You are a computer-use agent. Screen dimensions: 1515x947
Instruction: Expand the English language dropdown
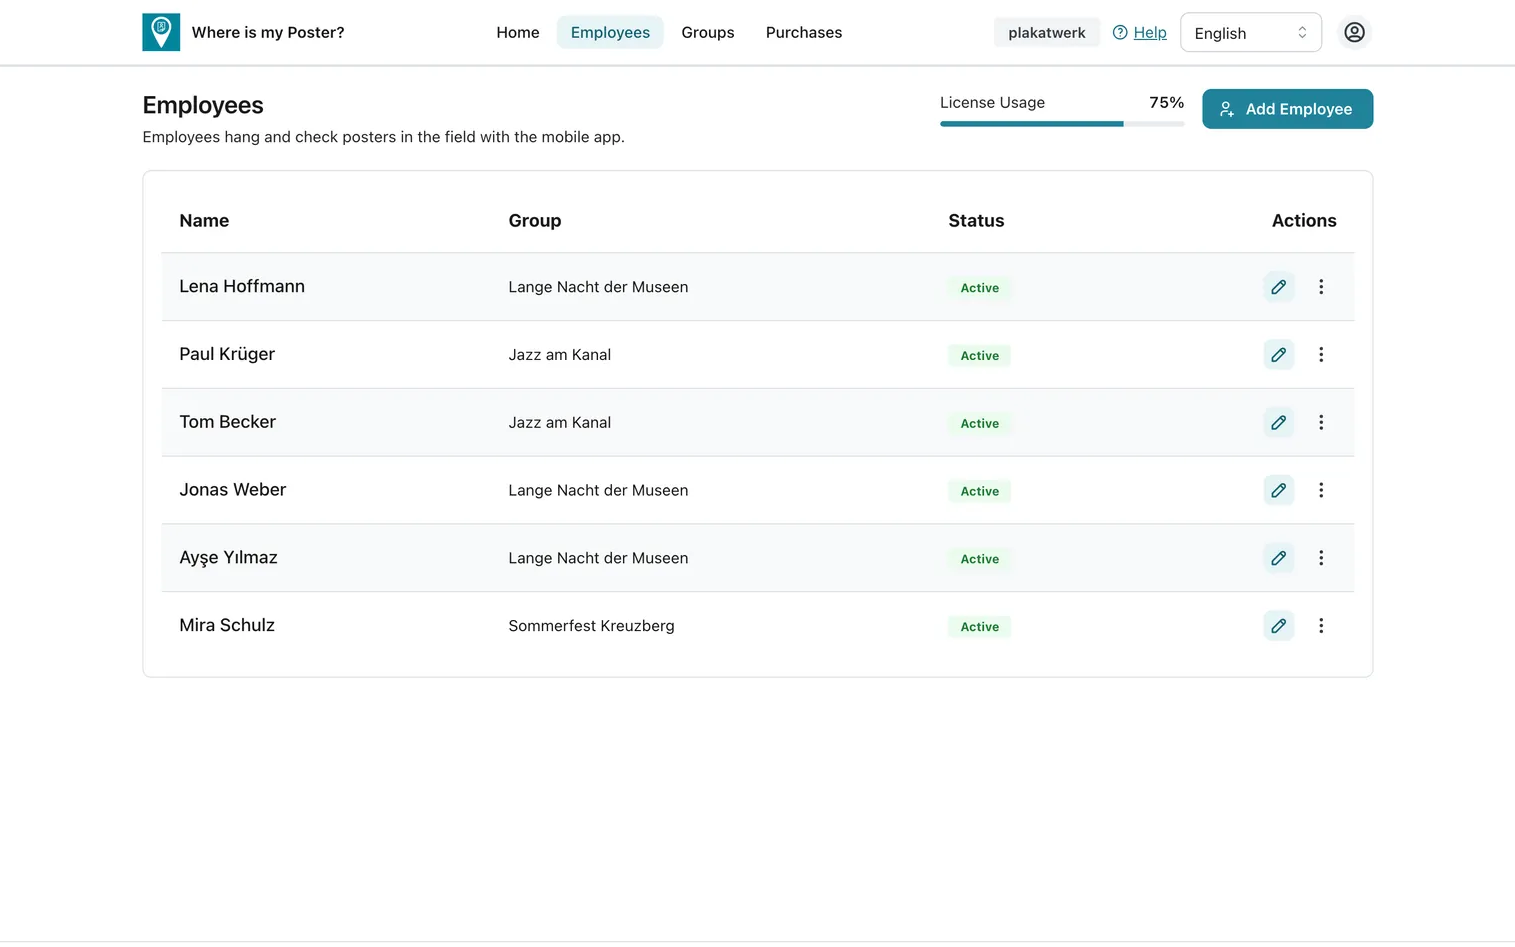pos(1251,33)
